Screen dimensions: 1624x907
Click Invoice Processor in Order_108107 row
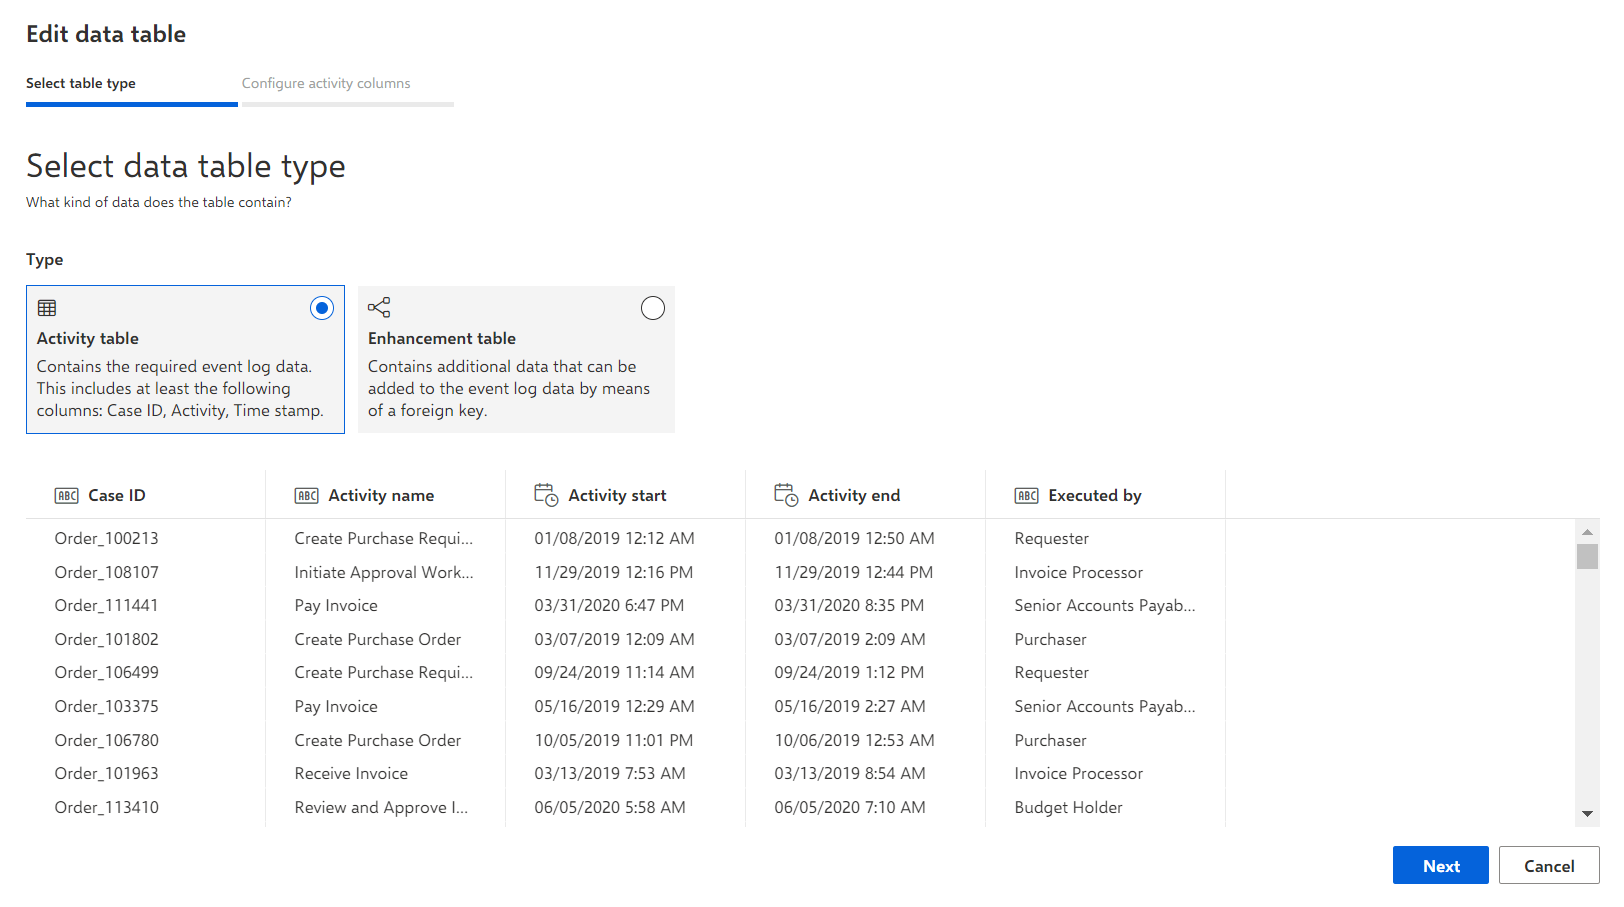pyautogui.click(x=1079, y=573)
